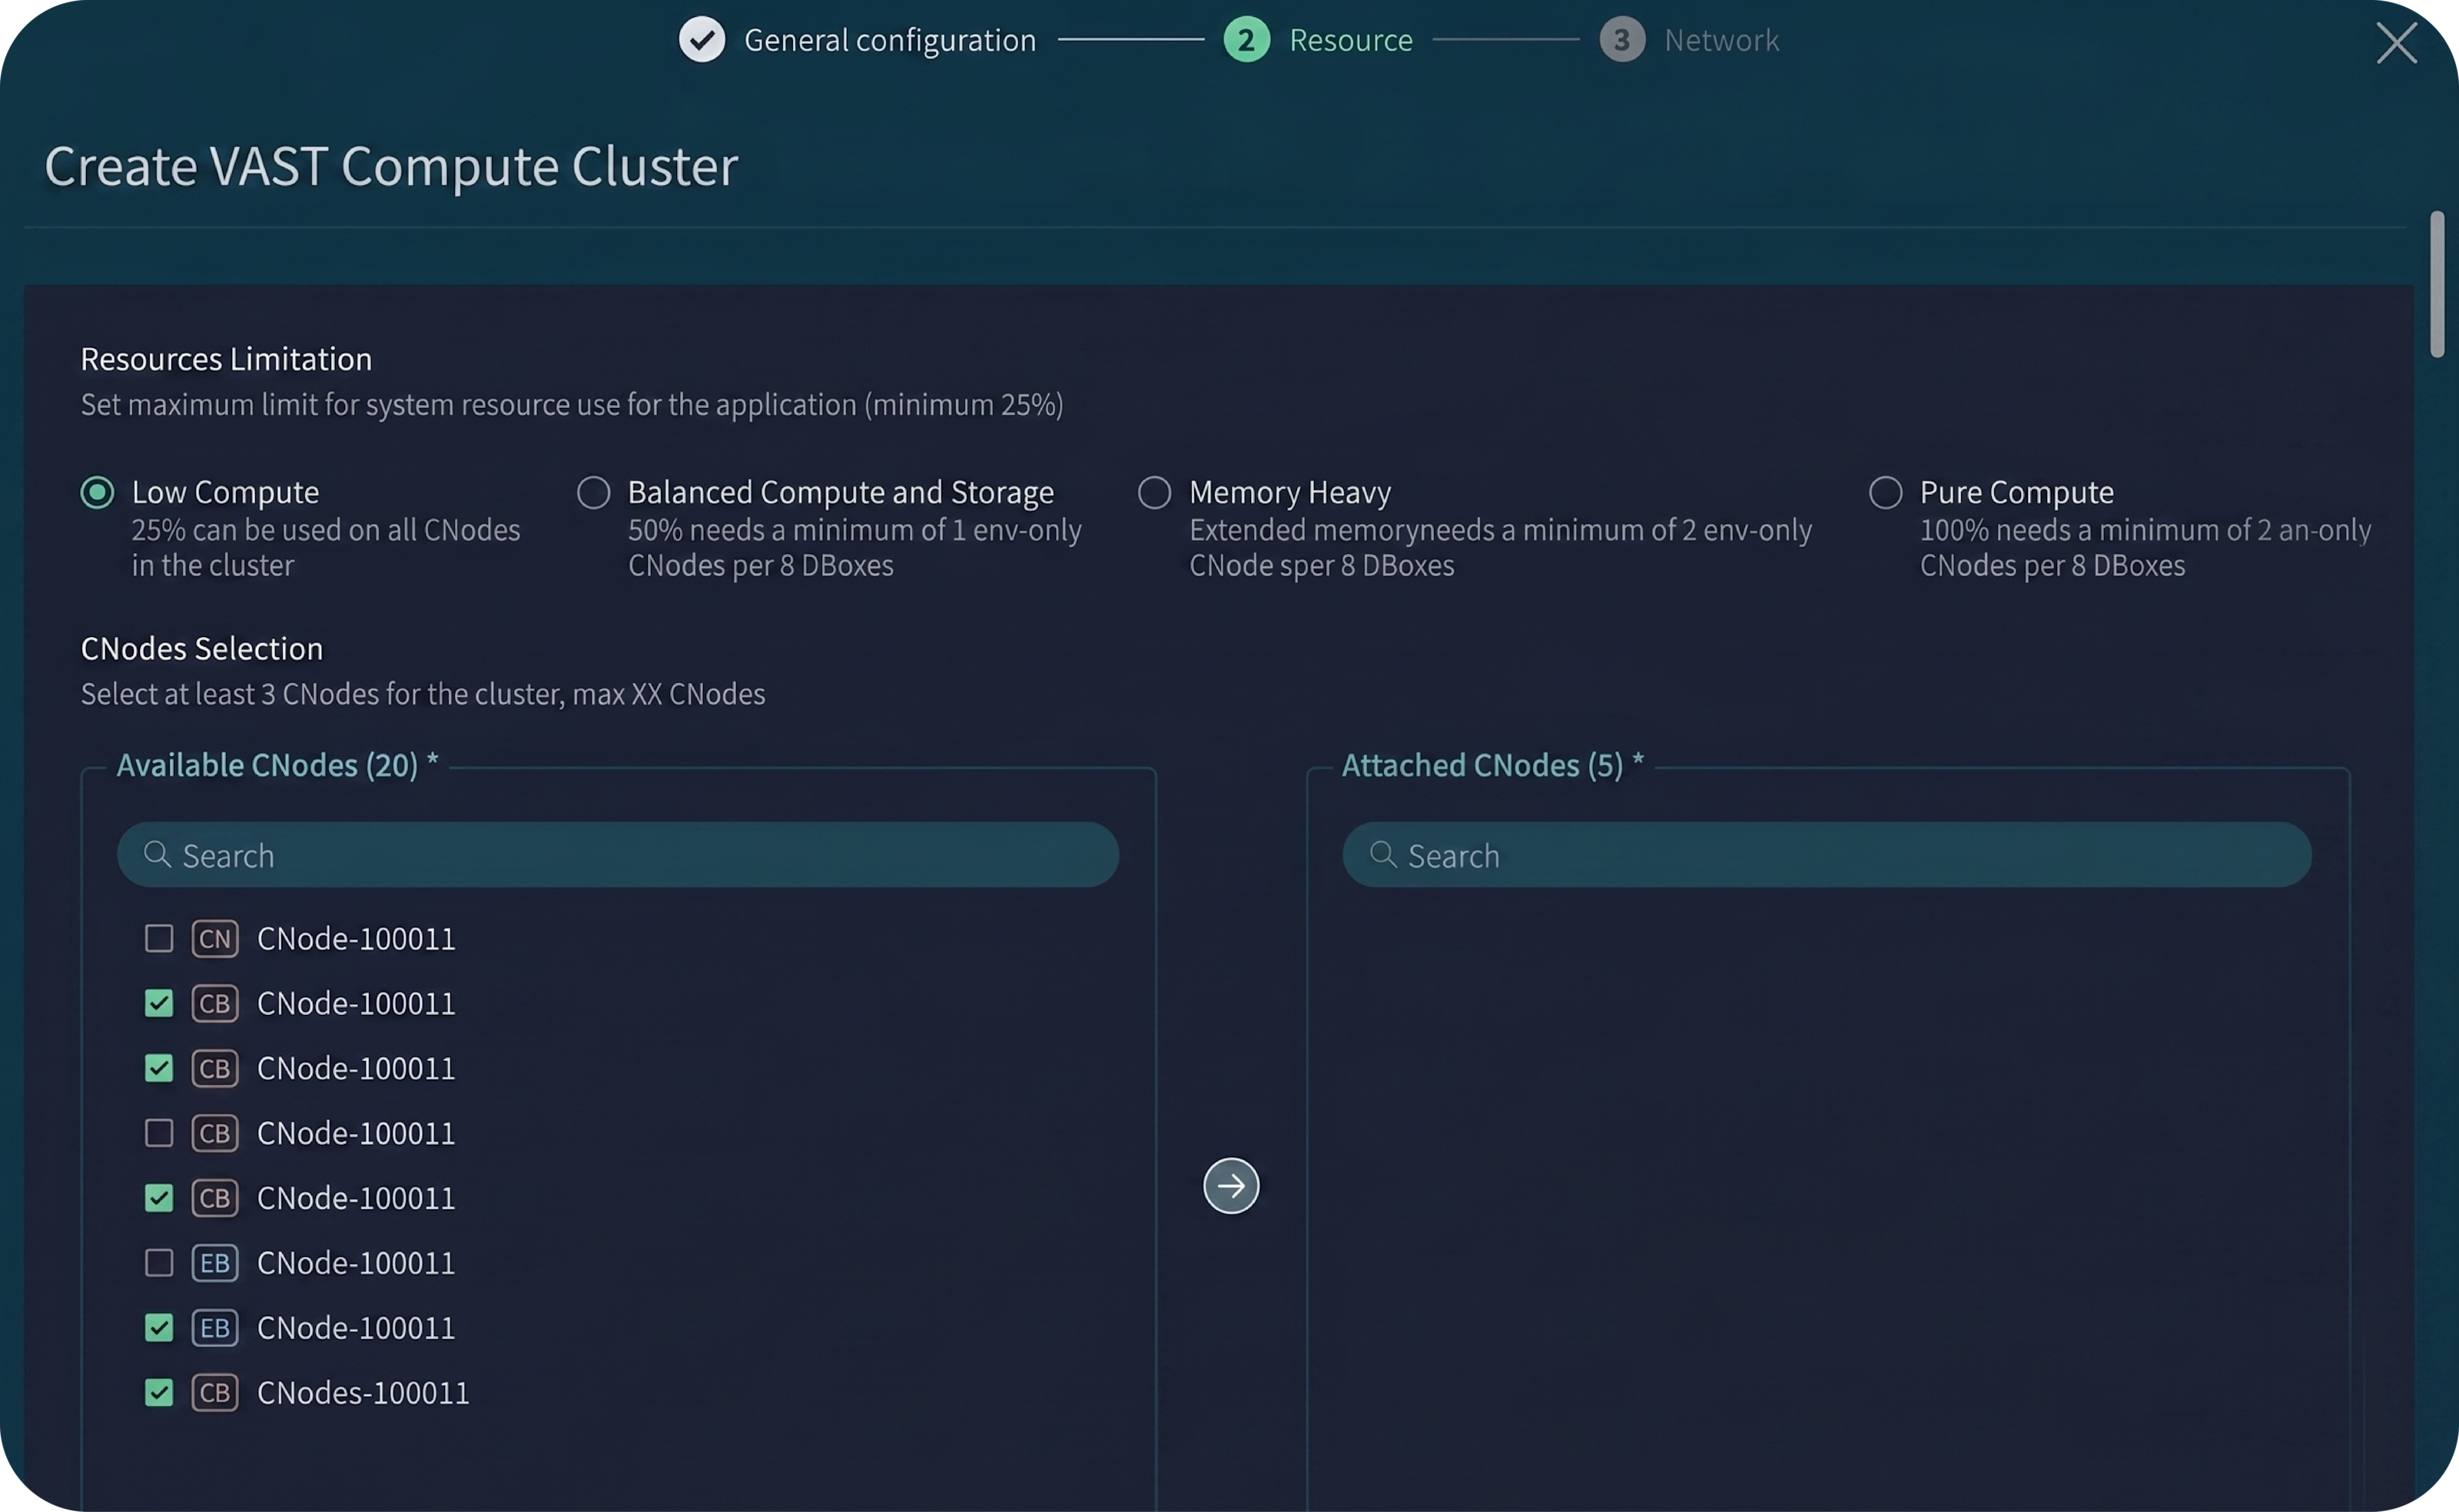Click the step 3 number badge for Network

1622,40
